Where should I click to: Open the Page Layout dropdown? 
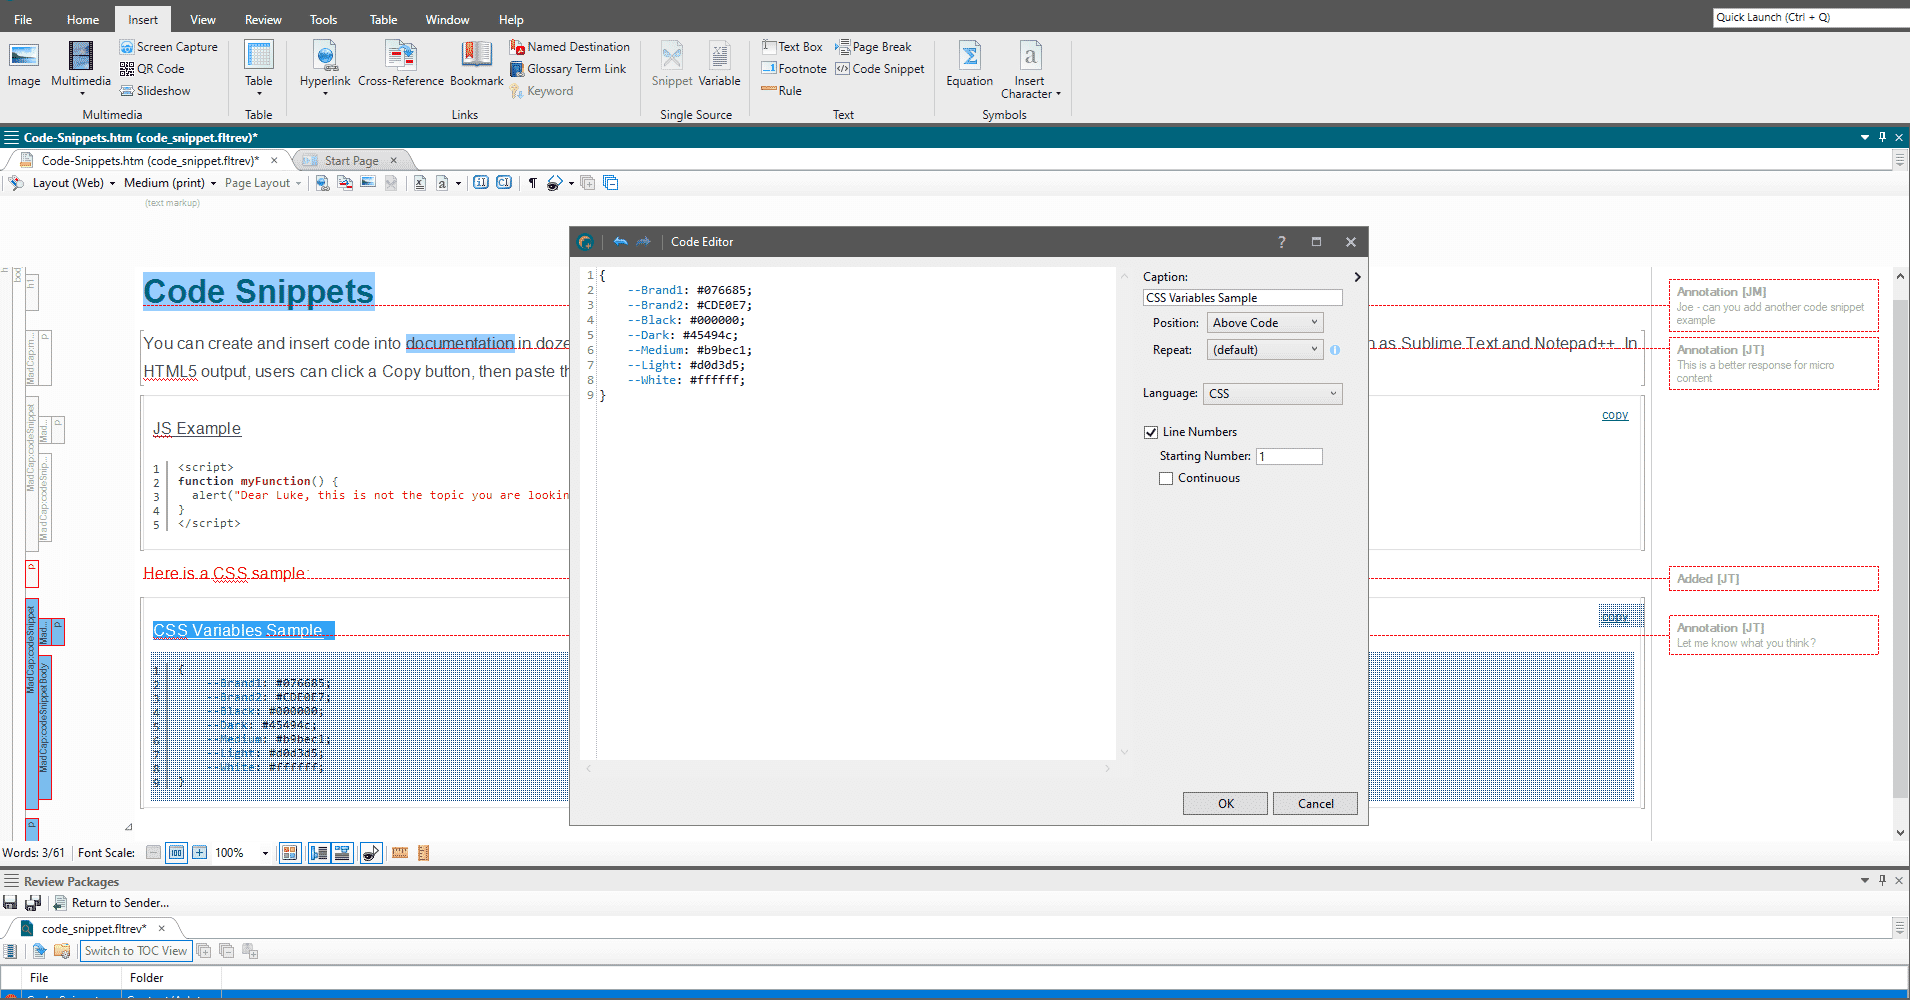tap(263, 183)
